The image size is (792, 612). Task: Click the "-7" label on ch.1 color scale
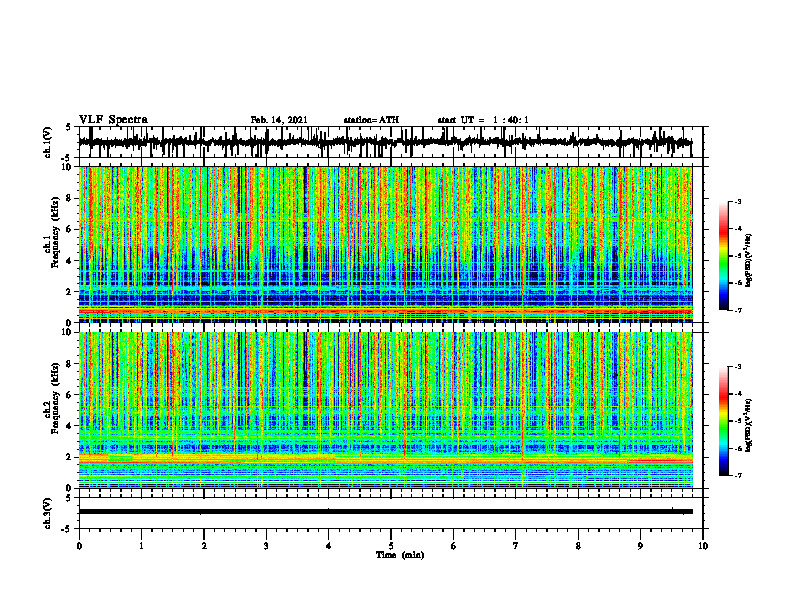point(738,311)
